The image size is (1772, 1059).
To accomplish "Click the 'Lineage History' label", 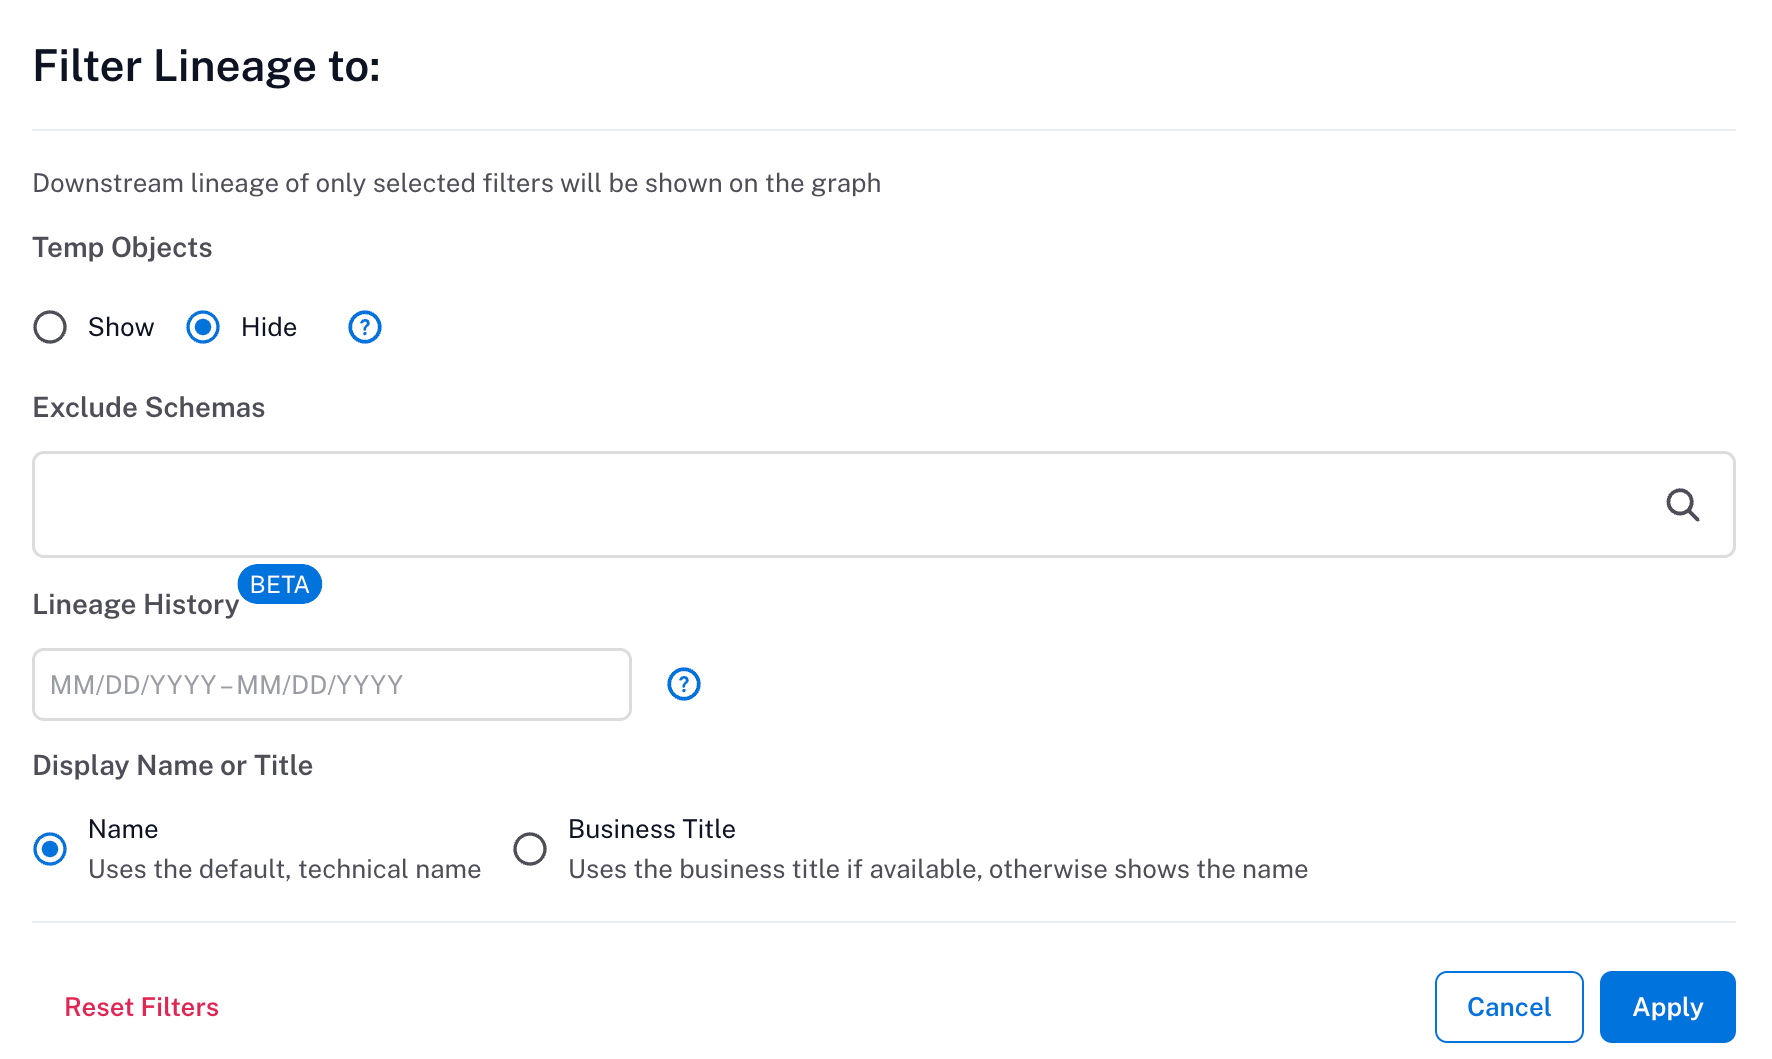I will click(x=136, y=605).
